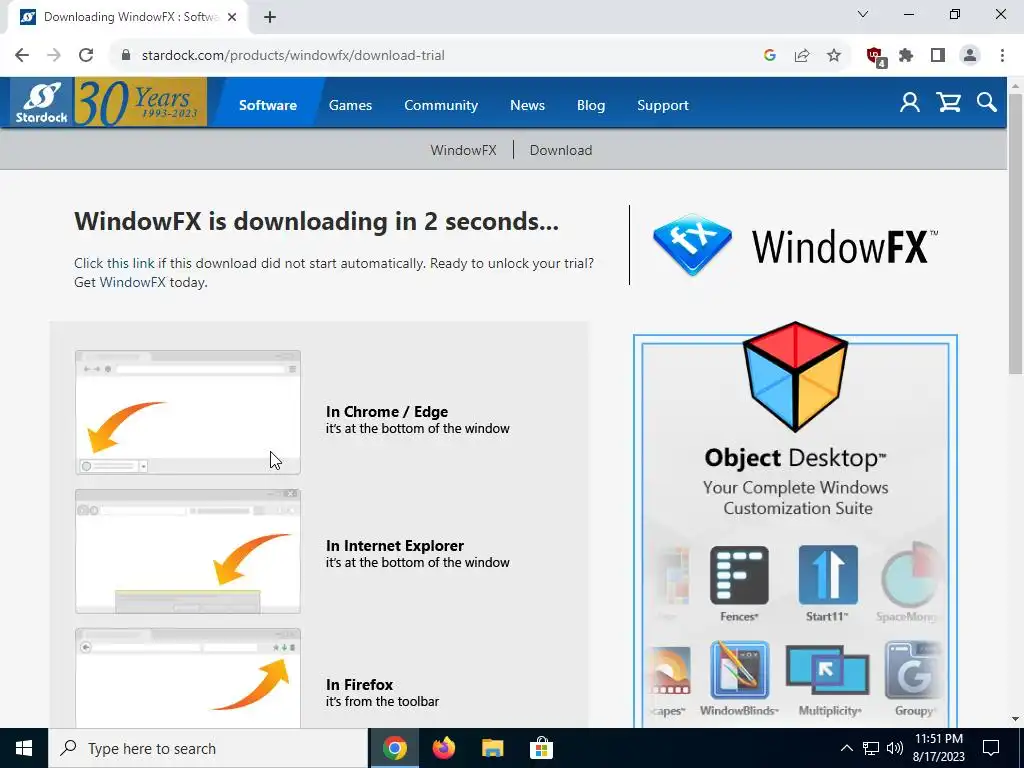This screenshot has width=1024, height=768.
Task: Open the Community menu
Action: (441, 105)
